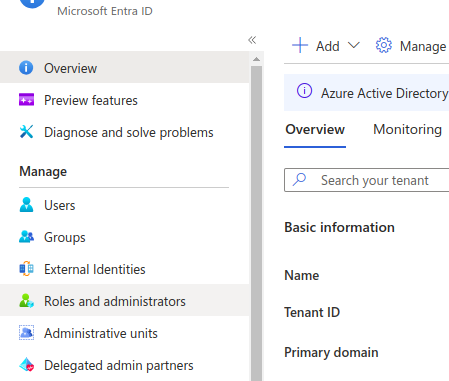The height and width of the screenshot is (381, 449).
Task: Click the Roles and administrators icon
Action: (26, 301)
